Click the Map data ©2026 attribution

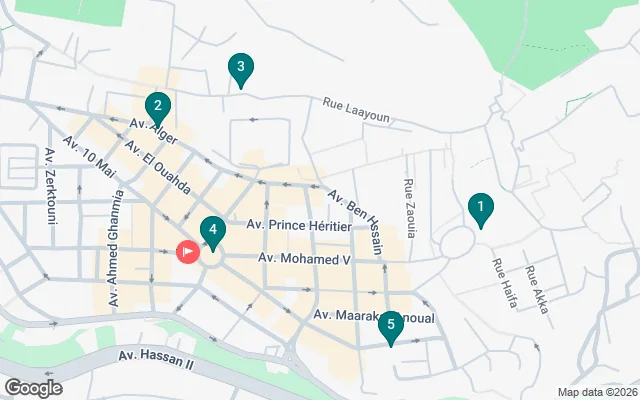[598, 393]
